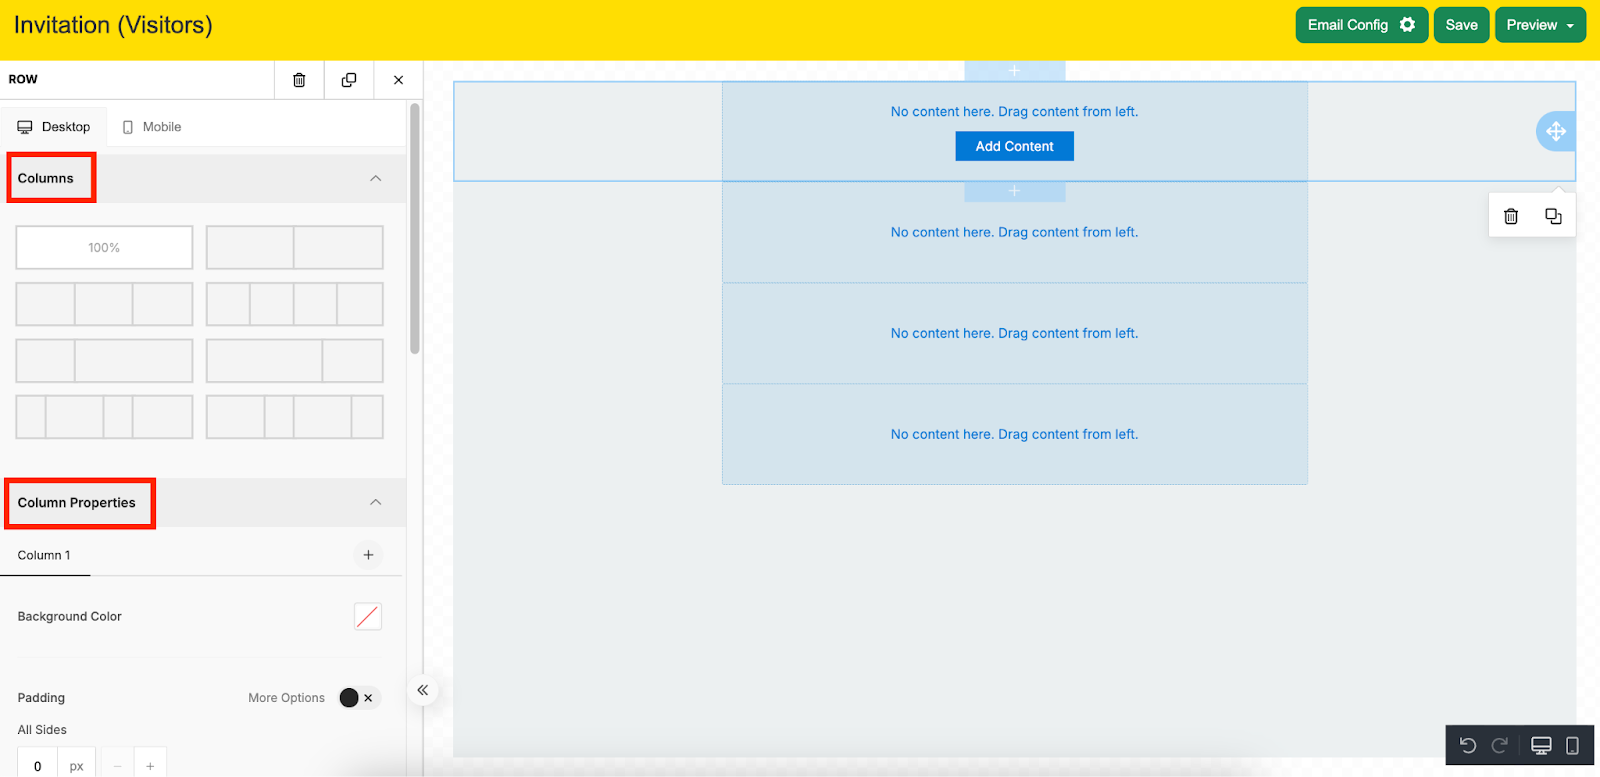The width and height of the screenshot is (1600, 777).
Task: Collapse the side panel with double chevron
Action: tap(423, 690)
